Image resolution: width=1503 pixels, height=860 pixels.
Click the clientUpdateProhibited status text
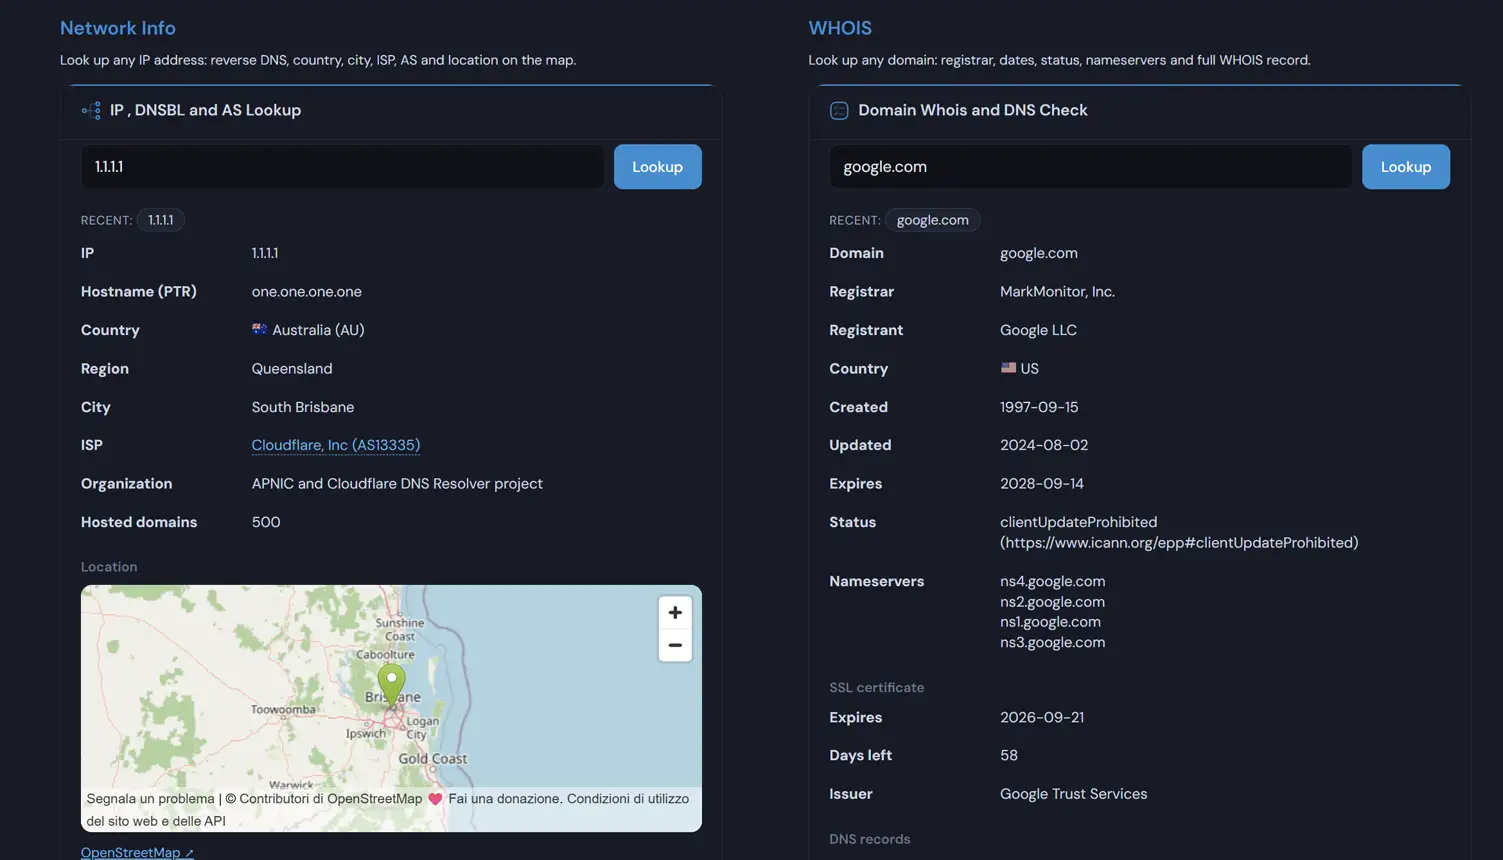1179,532
